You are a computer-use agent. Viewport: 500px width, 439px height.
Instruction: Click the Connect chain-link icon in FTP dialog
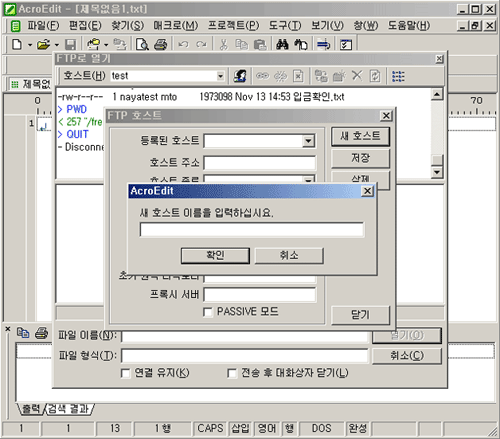point(262,76)
